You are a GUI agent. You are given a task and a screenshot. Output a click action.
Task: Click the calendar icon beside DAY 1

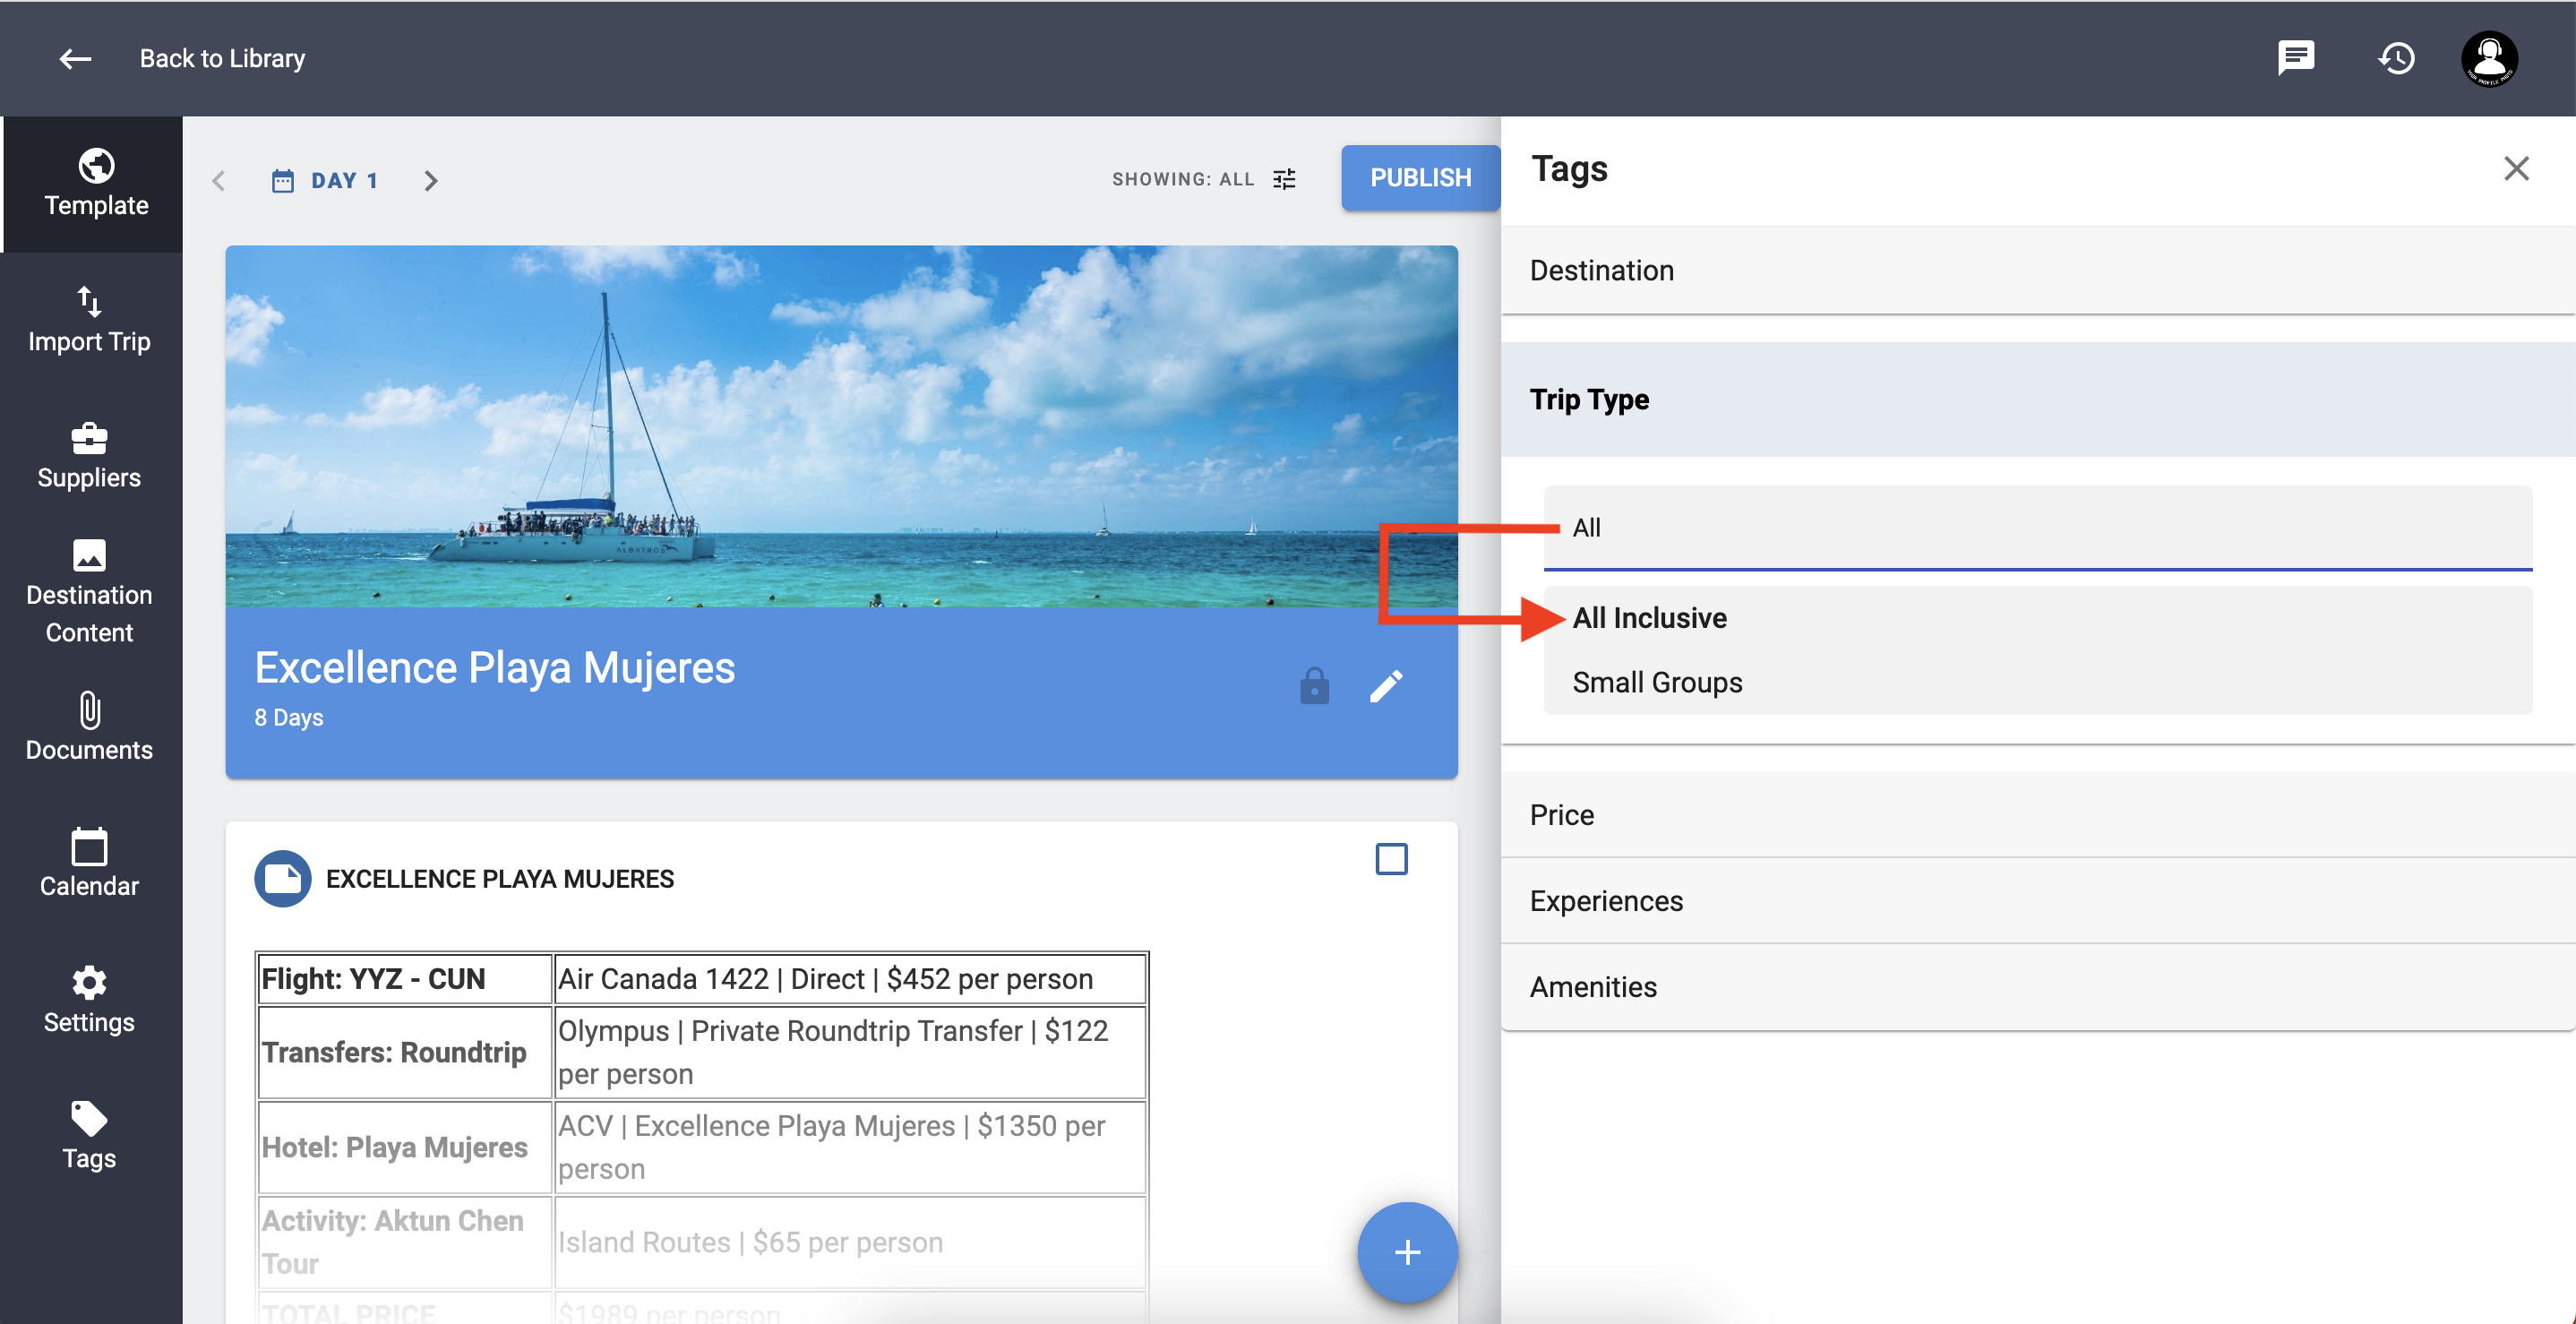[283, 180]
